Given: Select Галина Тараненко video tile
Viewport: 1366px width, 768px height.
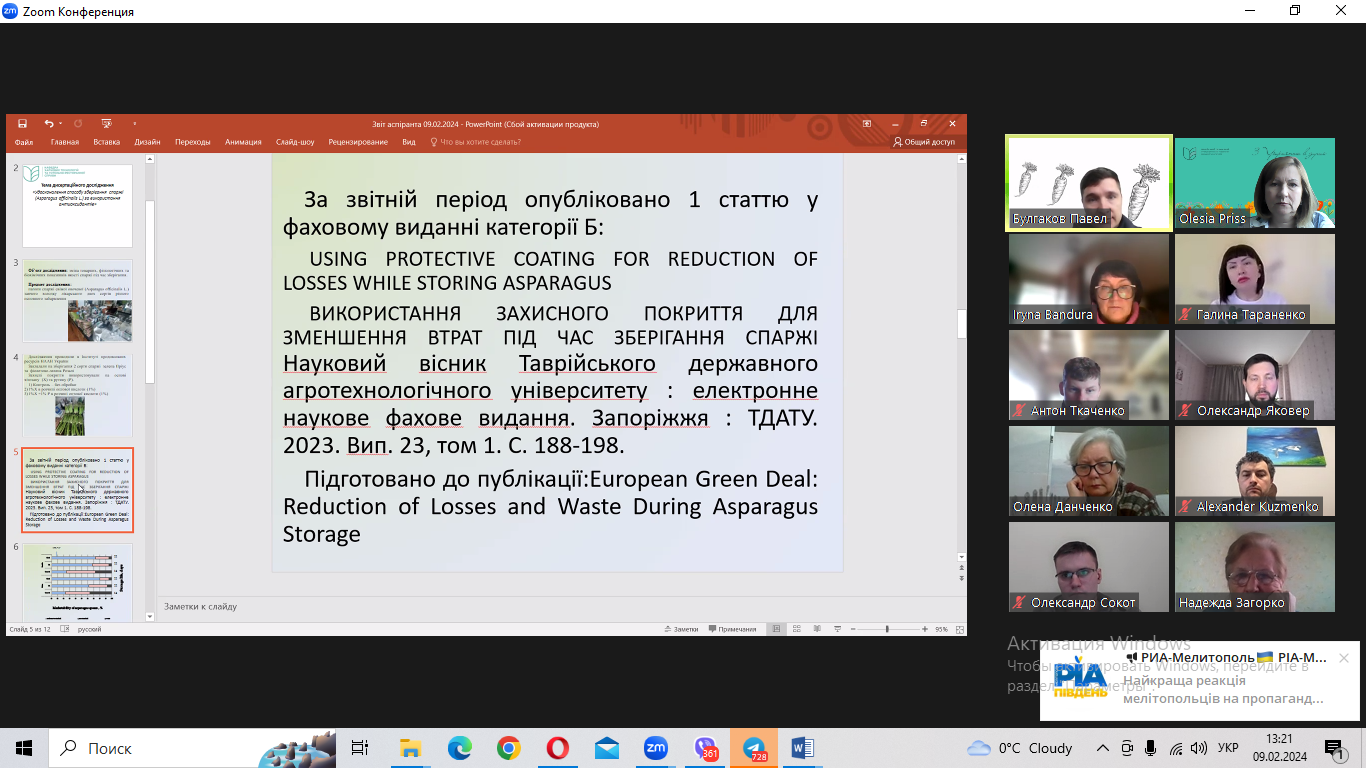Looking at the screenshot, I should [1255, 279].
